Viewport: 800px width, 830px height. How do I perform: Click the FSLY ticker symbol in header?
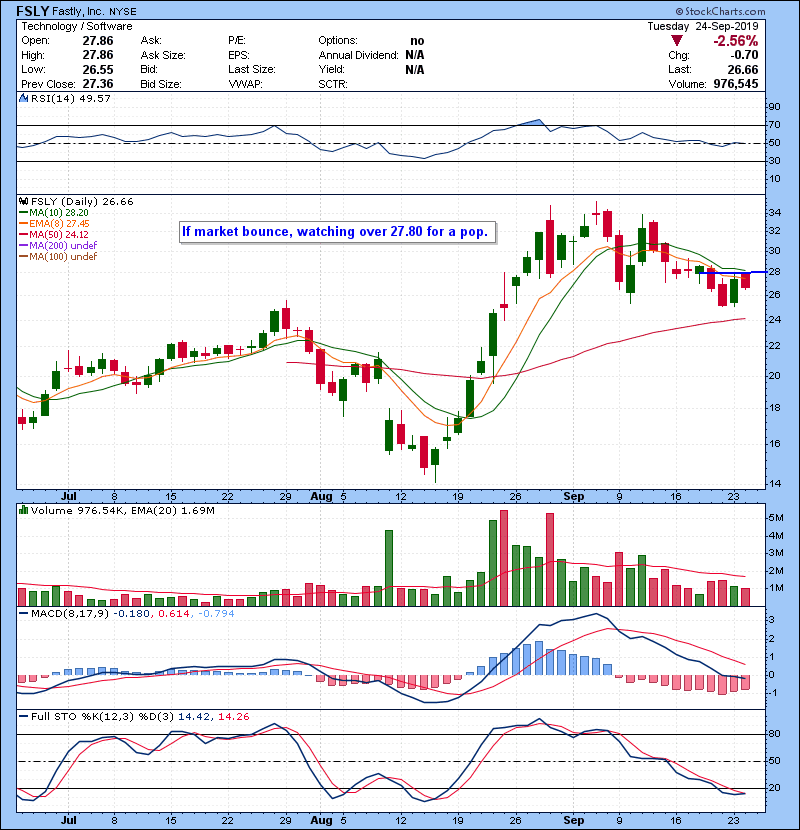(33, 11)
